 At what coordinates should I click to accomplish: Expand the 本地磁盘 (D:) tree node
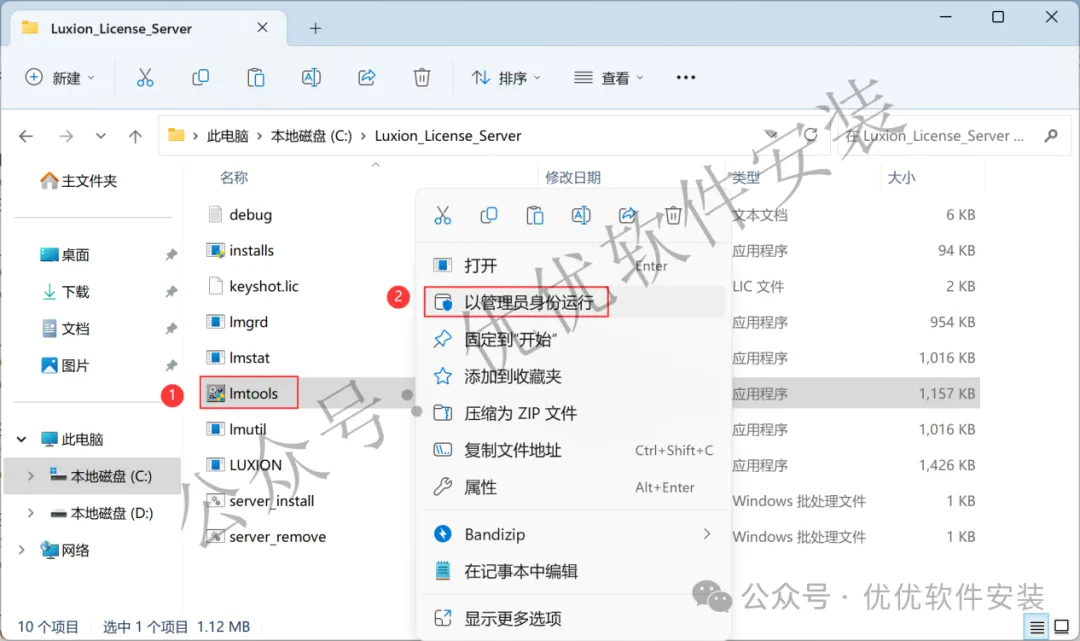pyautogui.click(x=31, y=513)
